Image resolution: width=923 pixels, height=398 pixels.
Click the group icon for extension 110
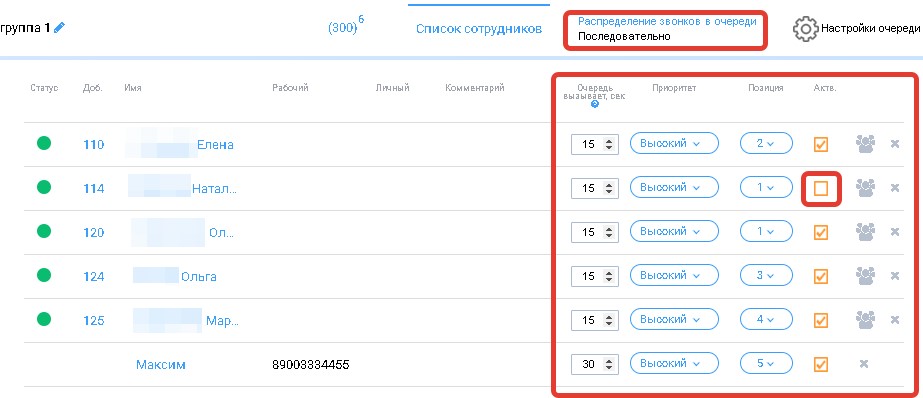click(865, 144)
